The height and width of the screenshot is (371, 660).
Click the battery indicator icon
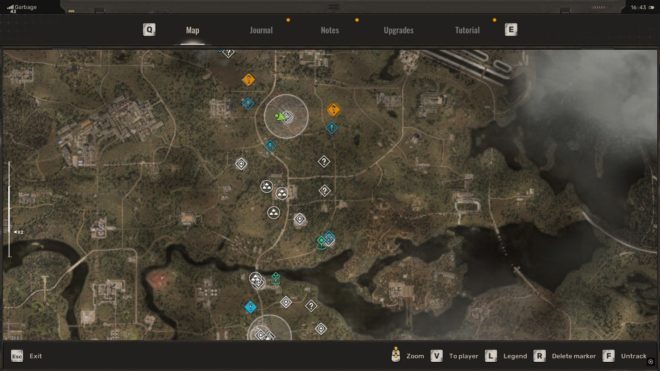652,7
